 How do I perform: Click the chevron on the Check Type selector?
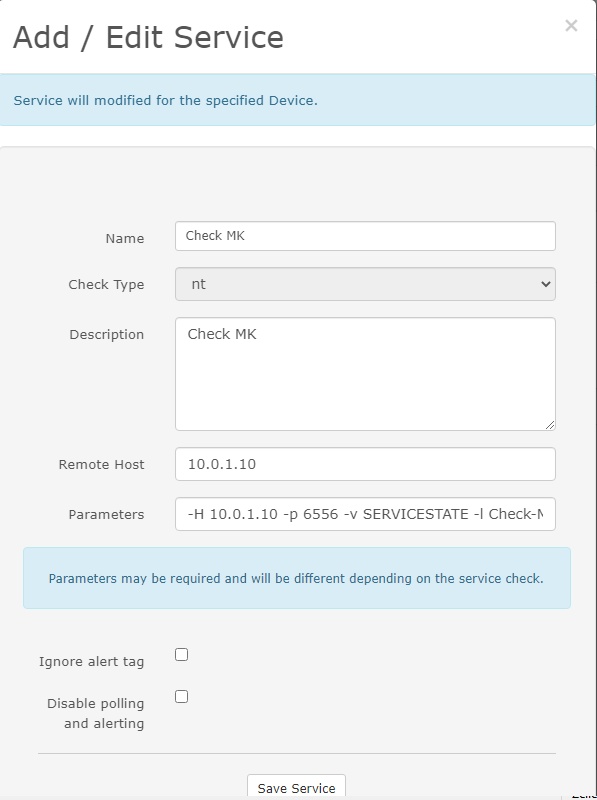click(545, 284)
